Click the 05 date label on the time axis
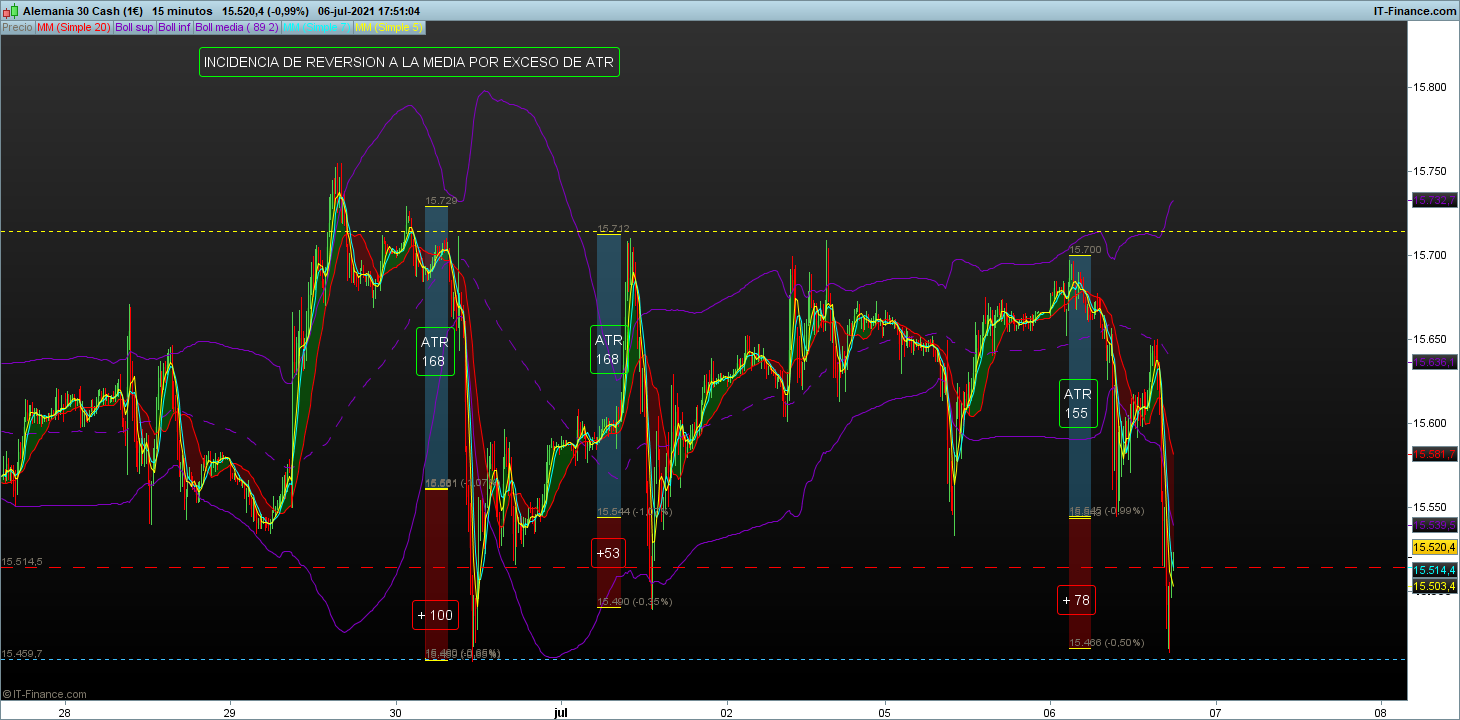 pyautogui.click(x=885, y=713)
